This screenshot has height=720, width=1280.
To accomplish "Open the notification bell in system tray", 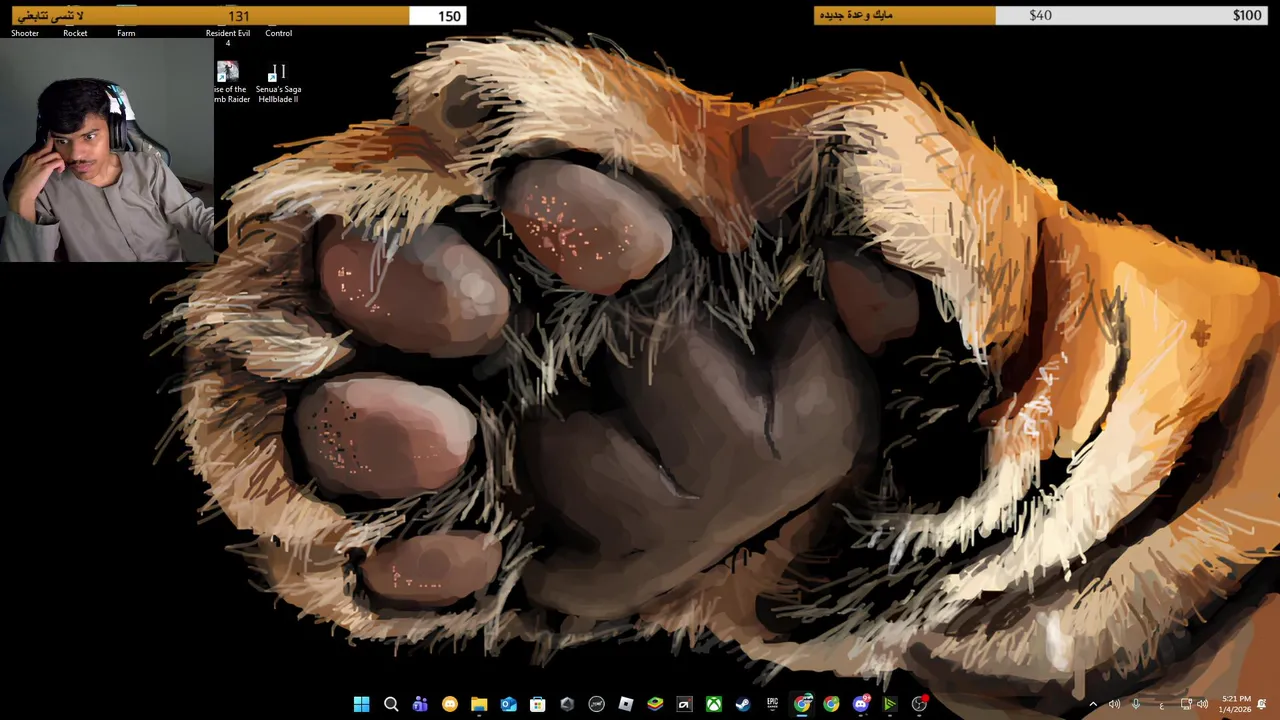I will tap(1262, 704).
